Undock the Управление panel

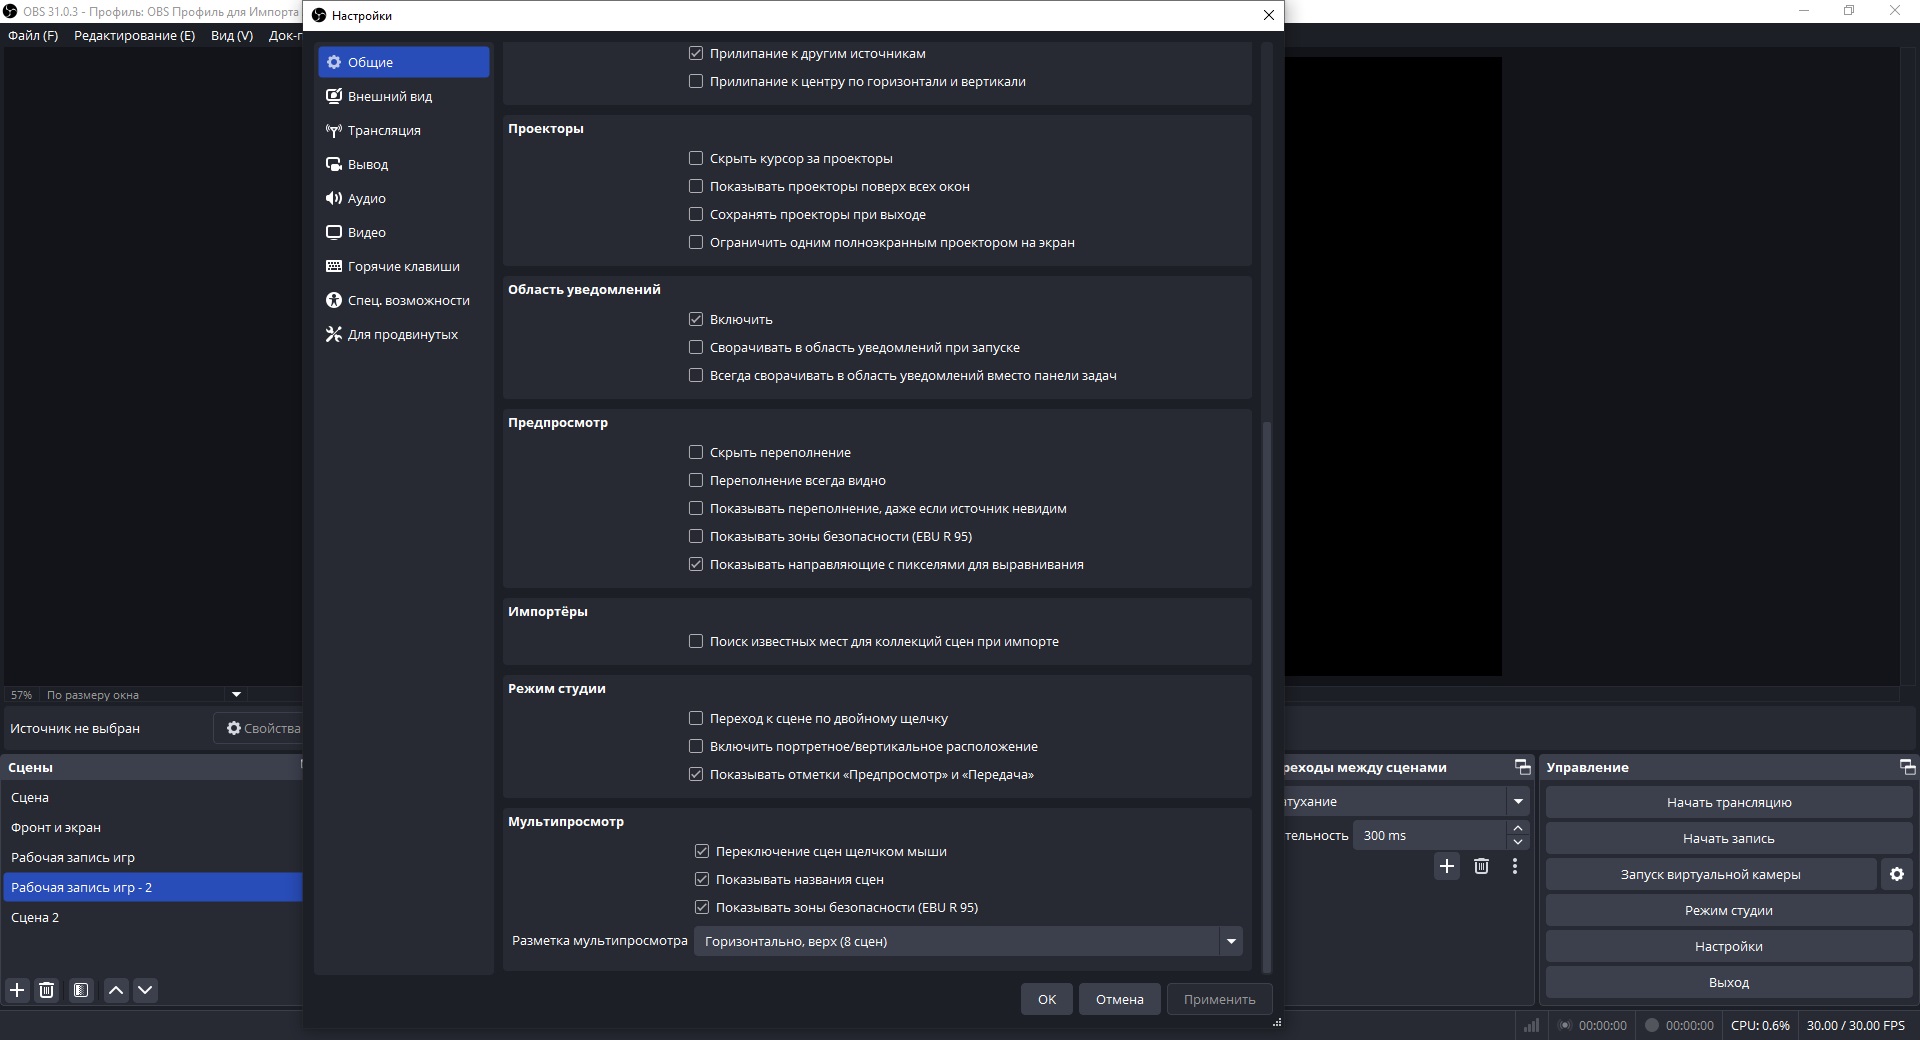point(1907,767)
